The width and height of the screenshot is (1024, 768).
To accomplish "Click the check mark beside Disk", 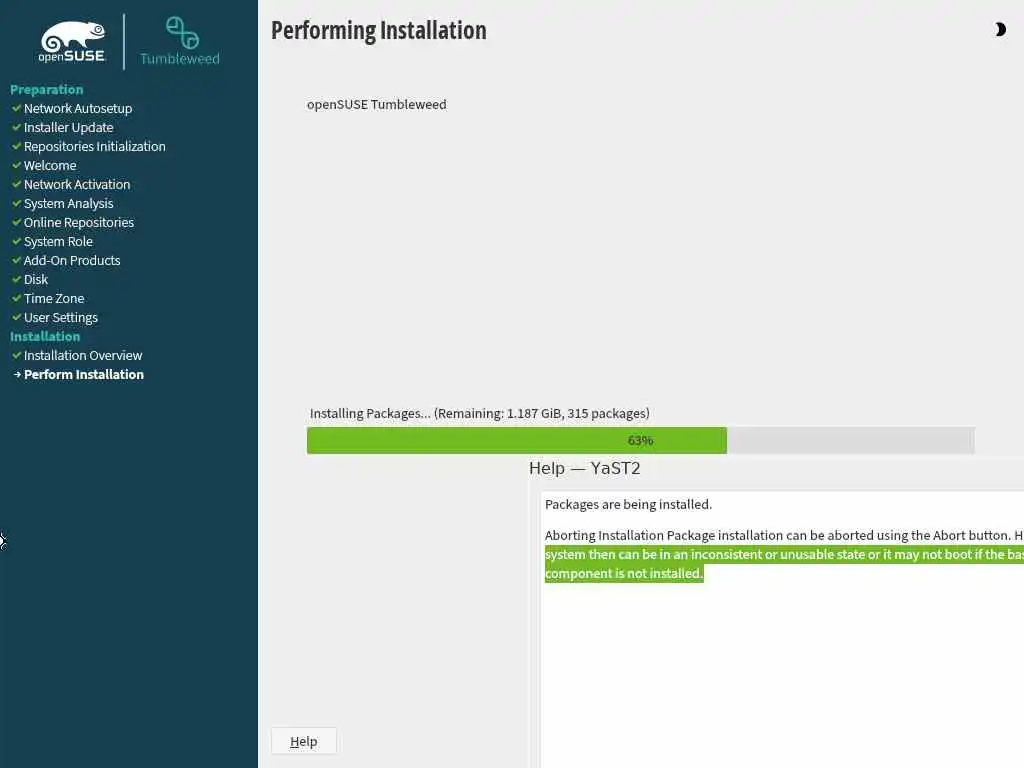I will 16,279.
